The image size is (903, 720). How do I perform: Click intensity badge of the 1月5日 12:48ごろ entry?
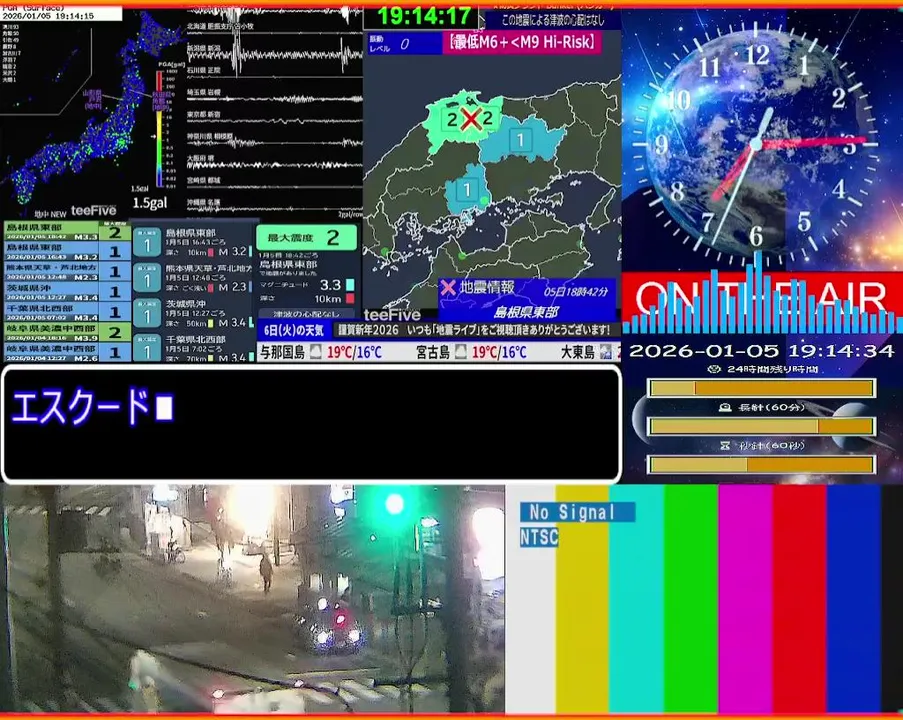coord(147,279)
